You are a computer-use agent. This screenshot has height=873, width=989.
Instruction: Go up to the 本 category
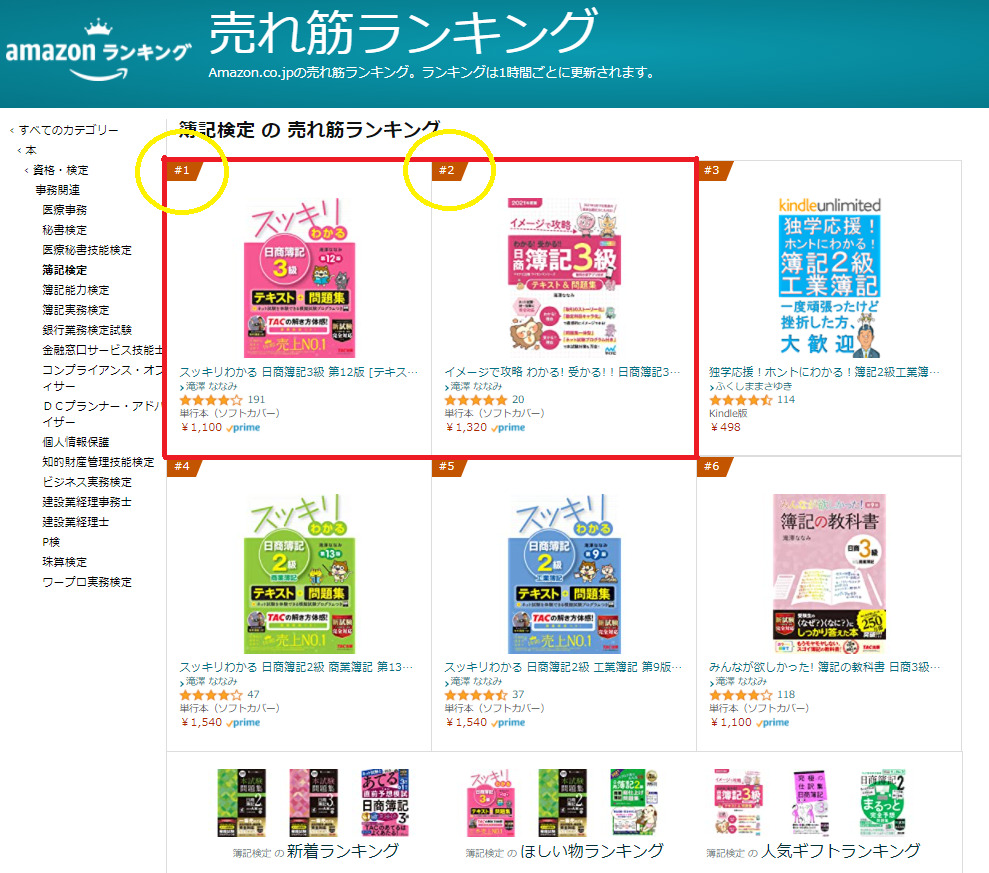click(31, 150)
